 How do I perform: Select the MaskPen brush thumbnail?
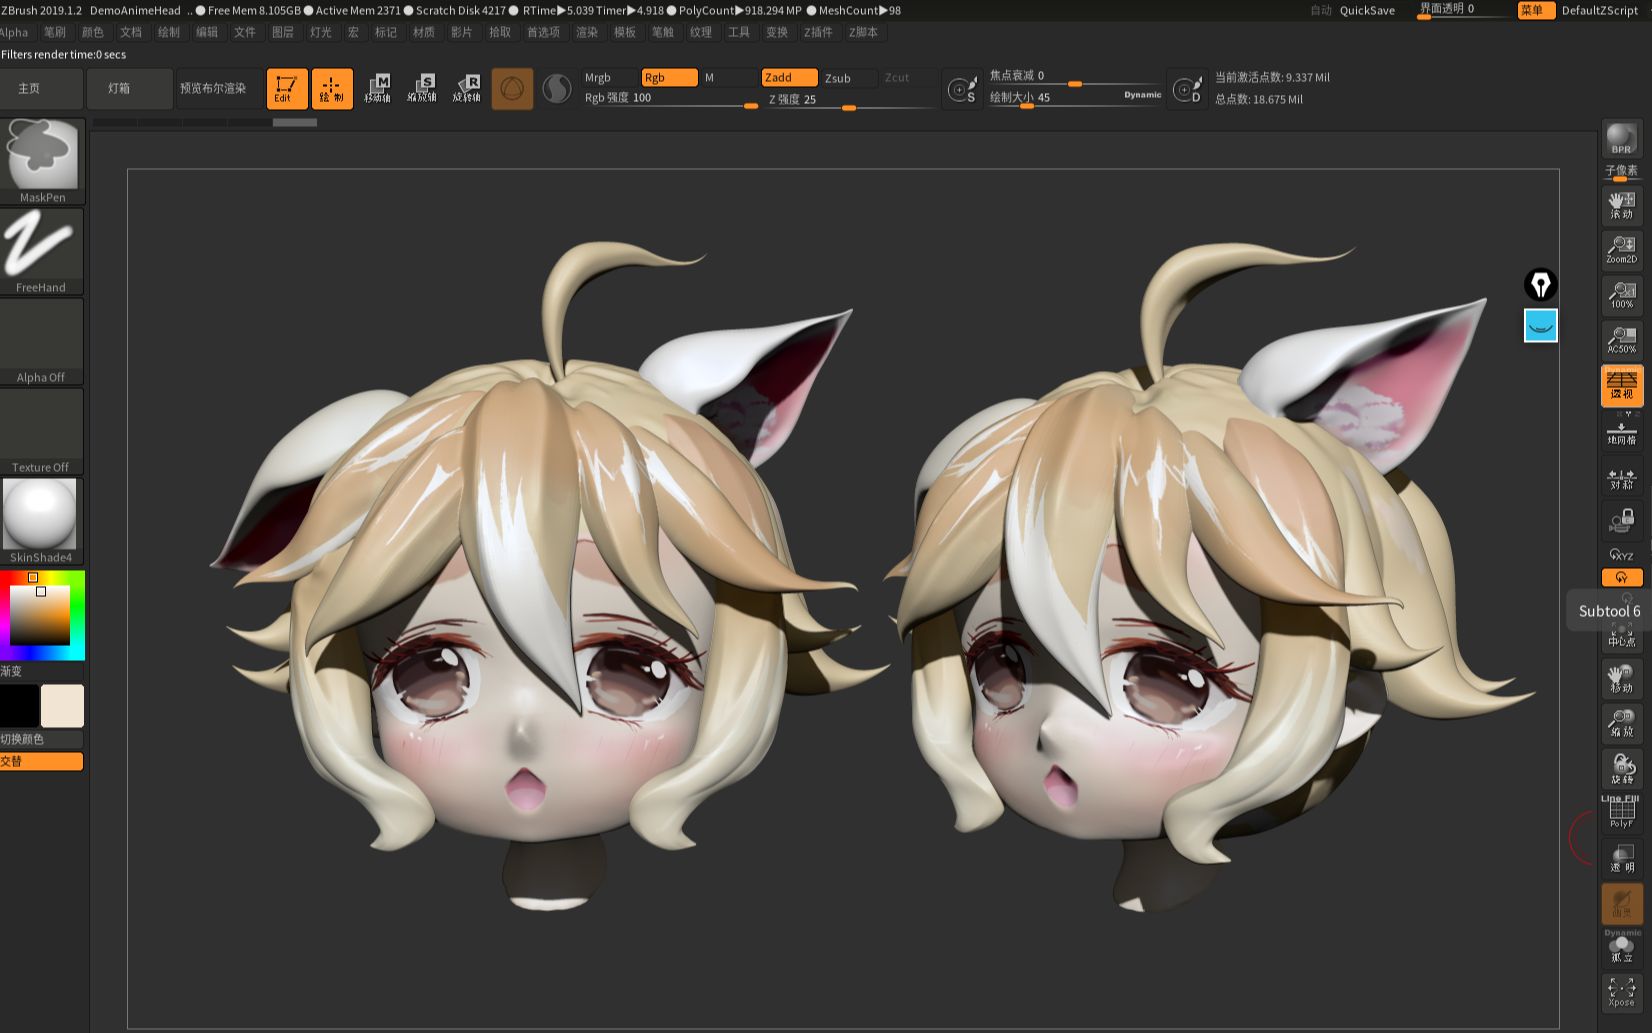pyautogui.click(x=42, y=155)
